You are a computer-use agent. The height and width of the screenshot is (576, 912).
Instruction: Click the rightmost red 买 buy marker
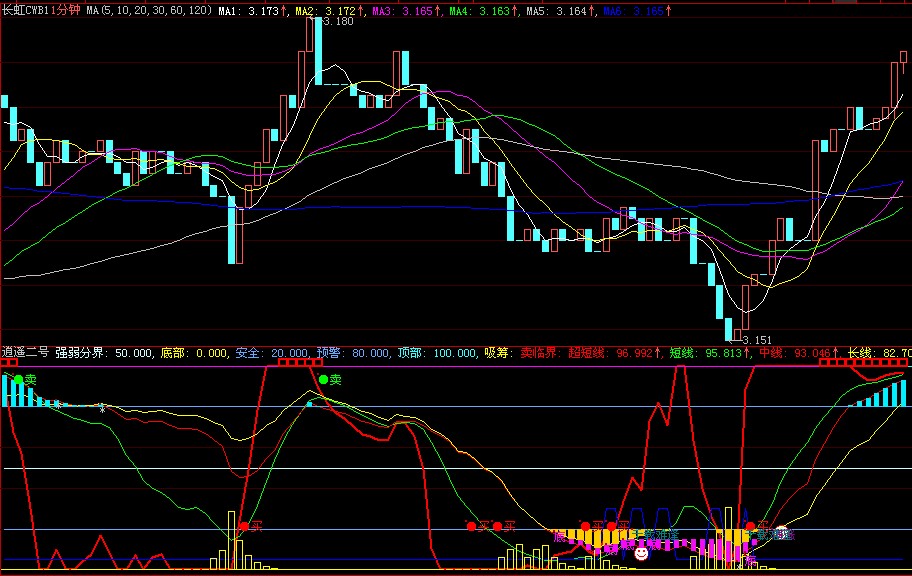pyautogui.click(x=750, y=526)
